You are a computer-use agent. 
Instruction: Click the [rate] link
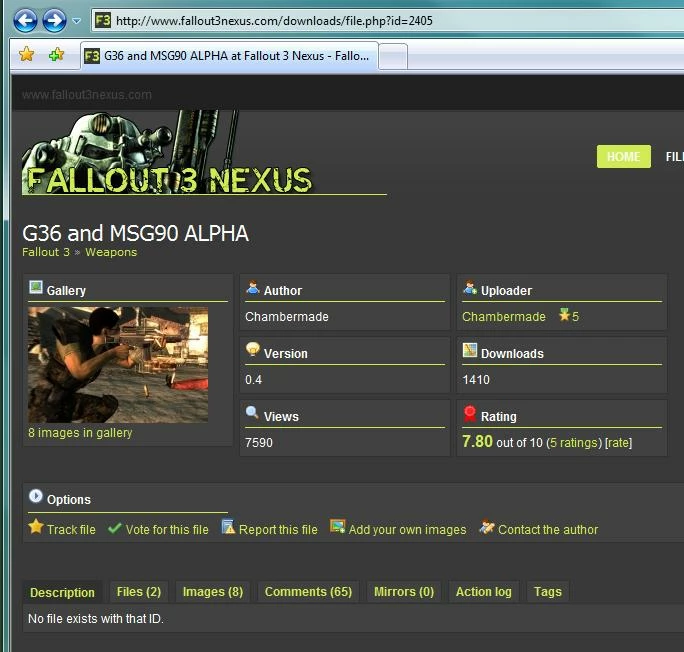[x=619, y=443]
